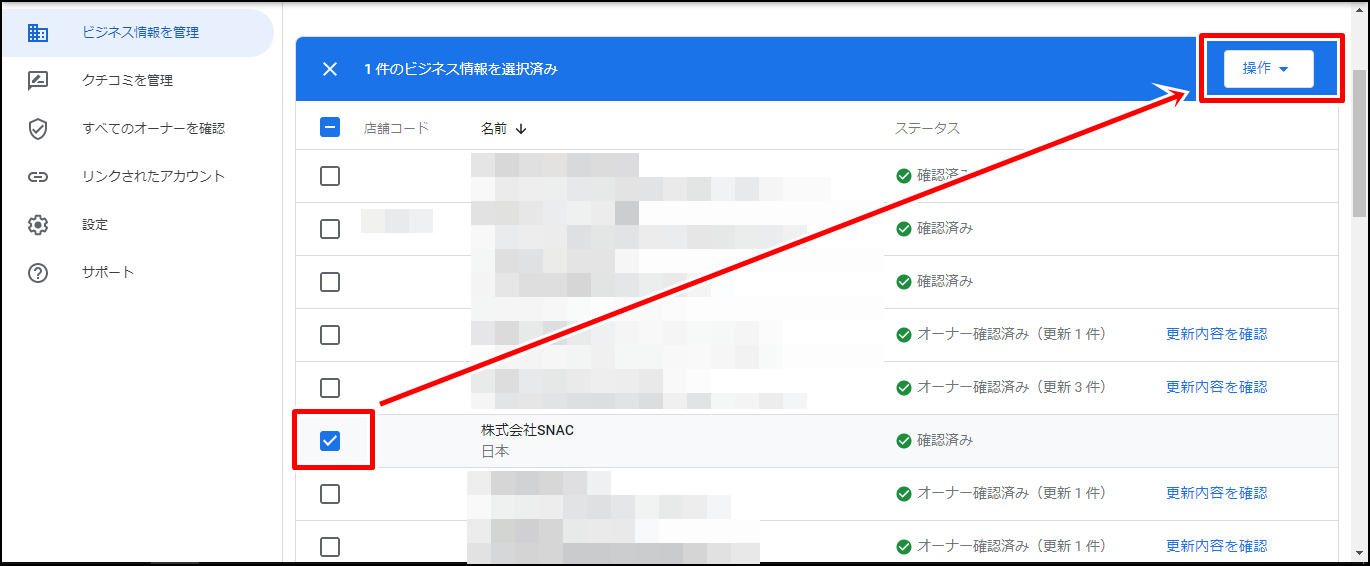
Task: Tick the third business row's checkbox
Action: point(330,282)
